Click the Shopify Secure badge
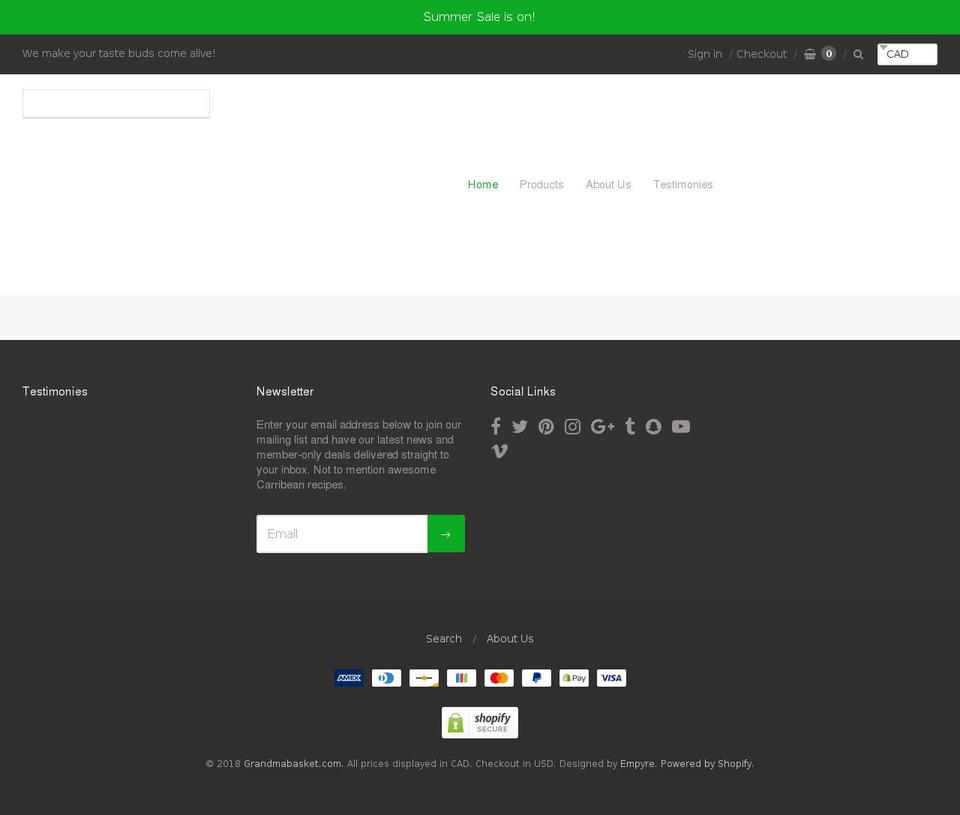Screen dimensions: 960x815 (x=480, y=723)
